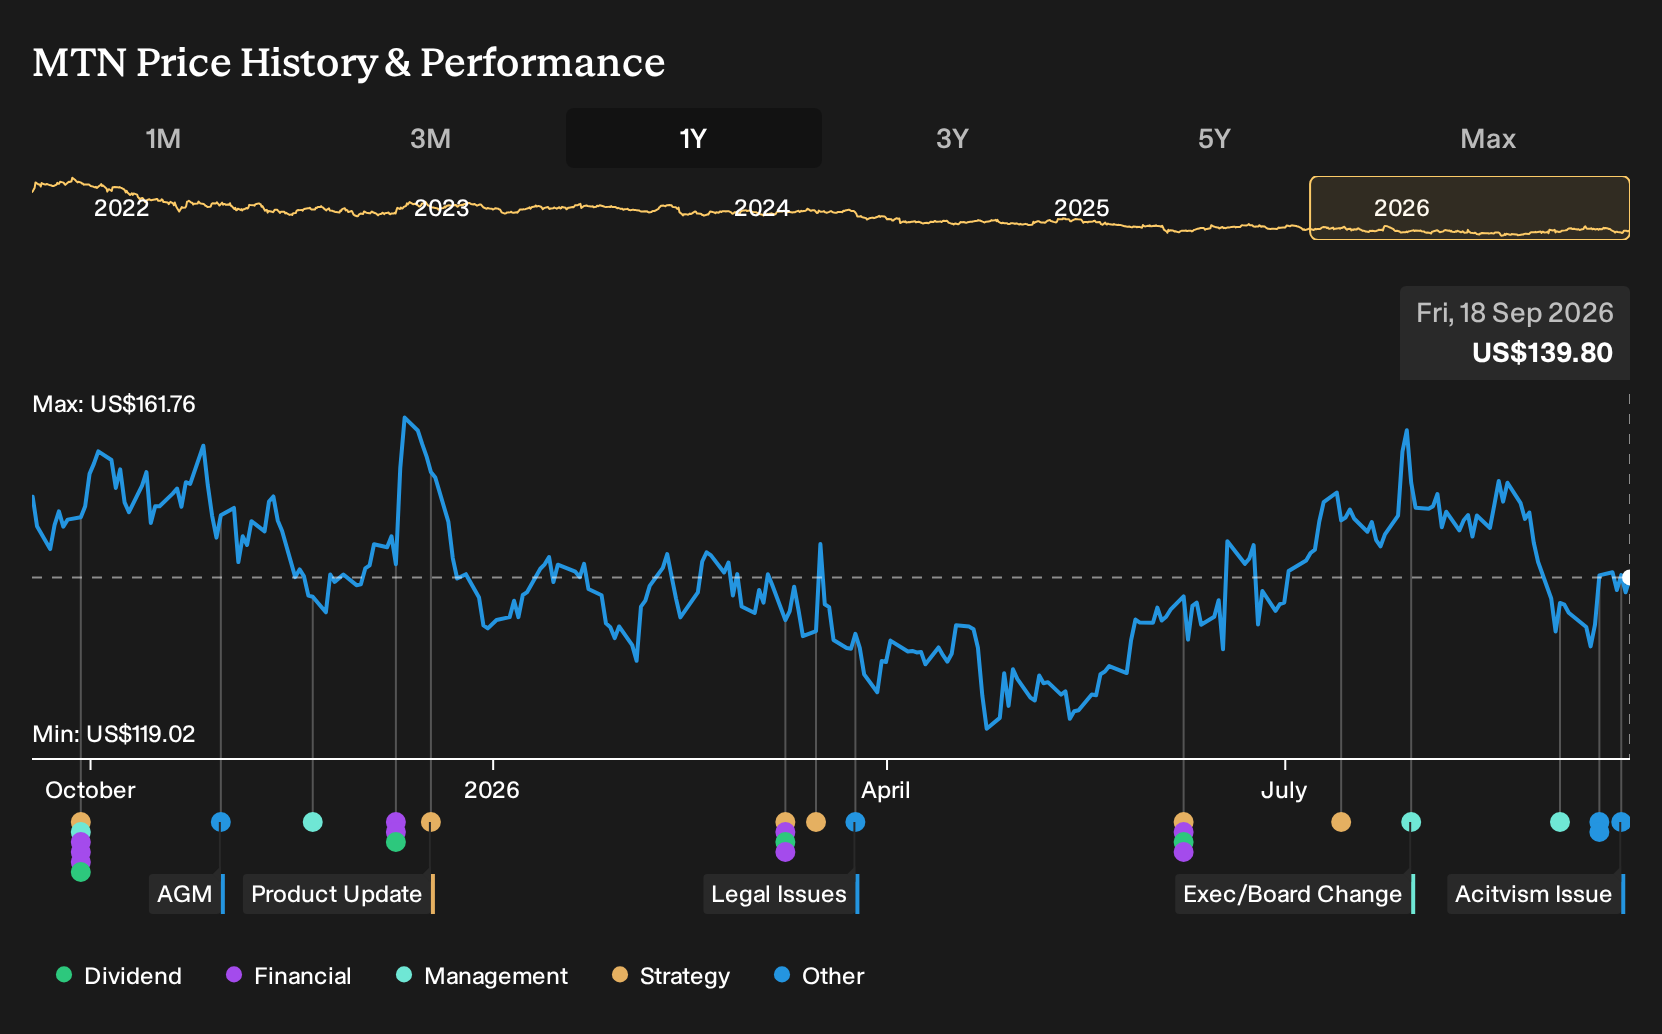Click the October axis label
The height and width of the screenshot is (1034, 1662).
tap(90, 790)
